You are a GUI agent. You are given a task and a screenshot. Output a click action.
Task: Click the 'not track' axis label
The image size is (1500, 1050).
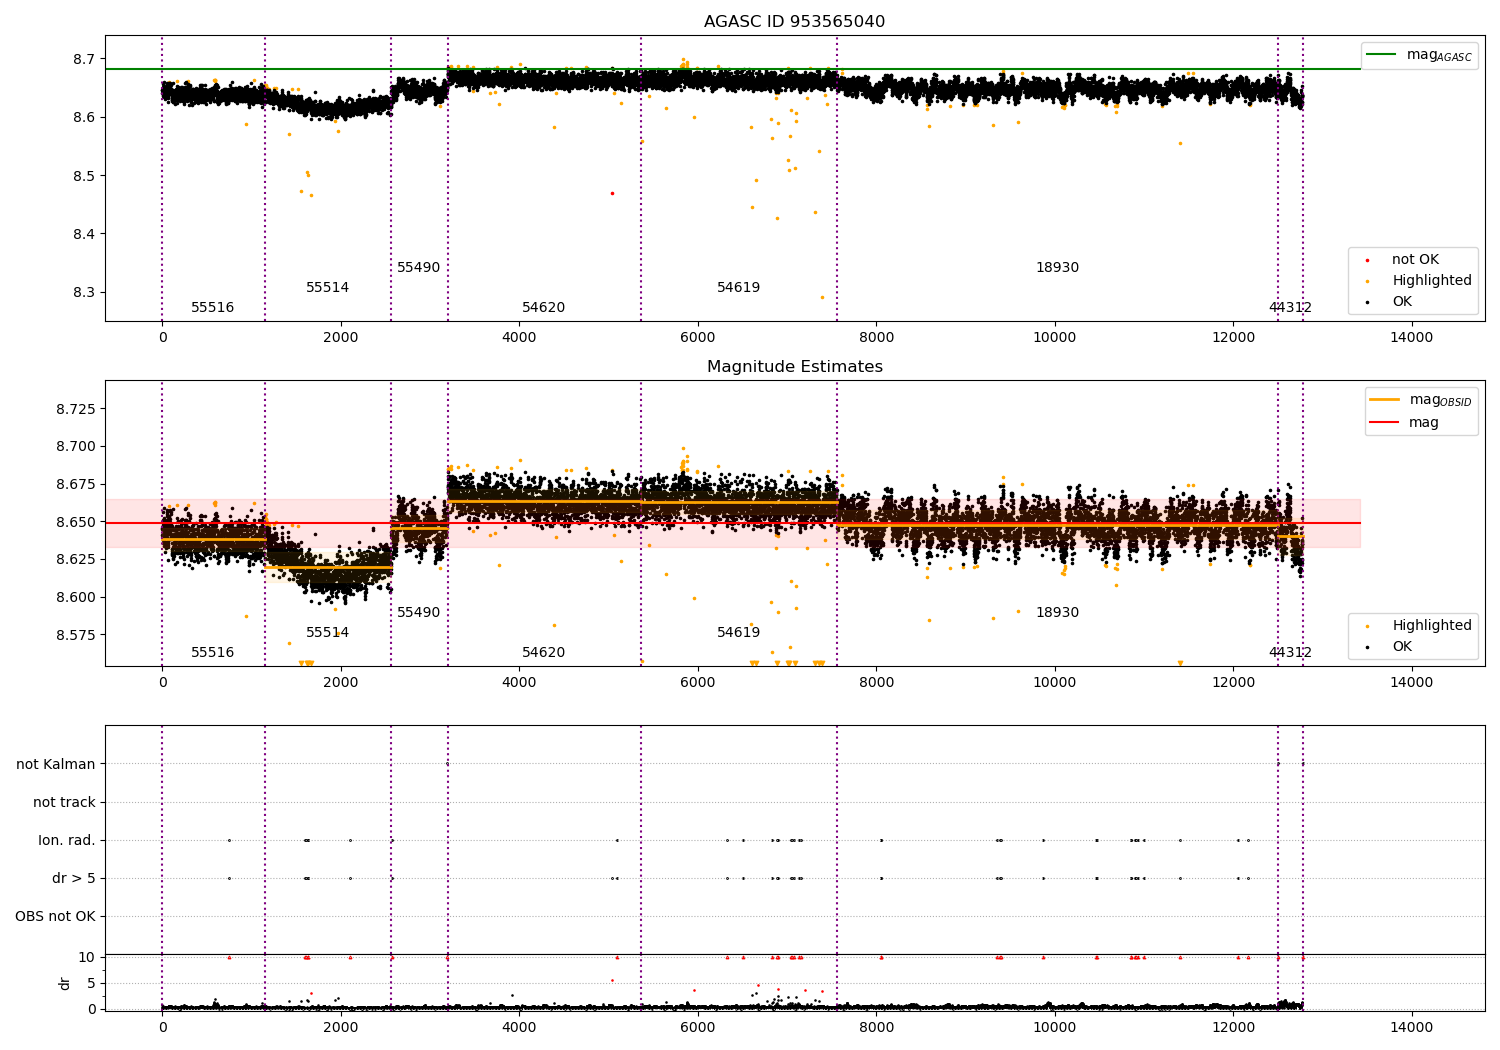point(64,803)
